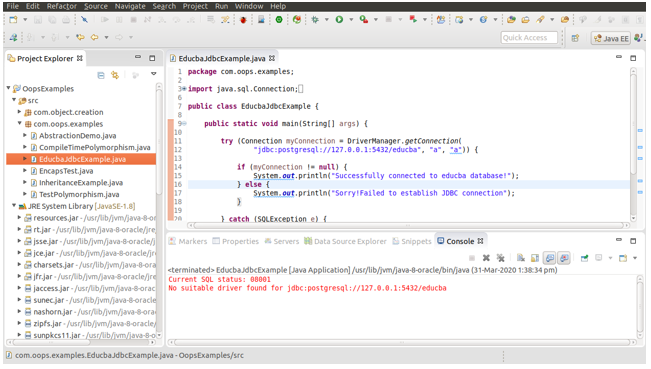Click the Open Type folder icon
The height and width of the screenshot is (369, 651).
[x=512, y=20]
